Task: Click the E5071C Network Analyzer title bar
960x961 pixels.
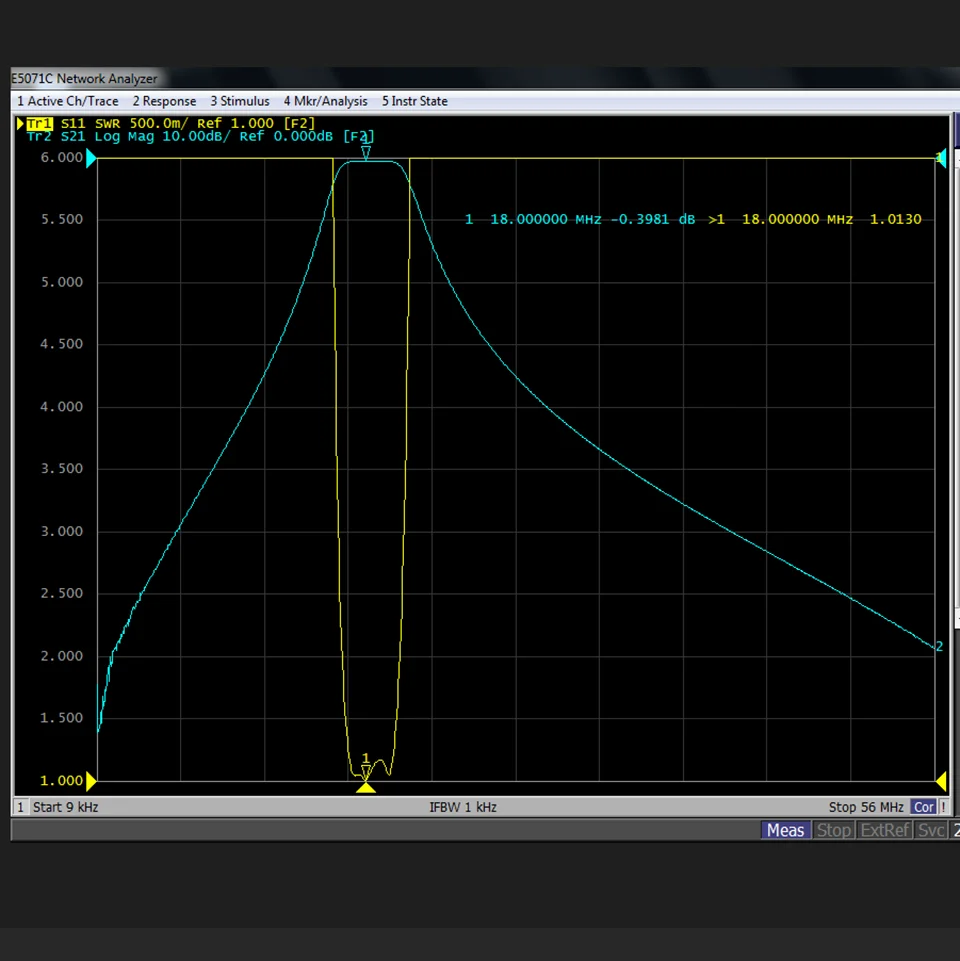Action: [x=484, y=78]
